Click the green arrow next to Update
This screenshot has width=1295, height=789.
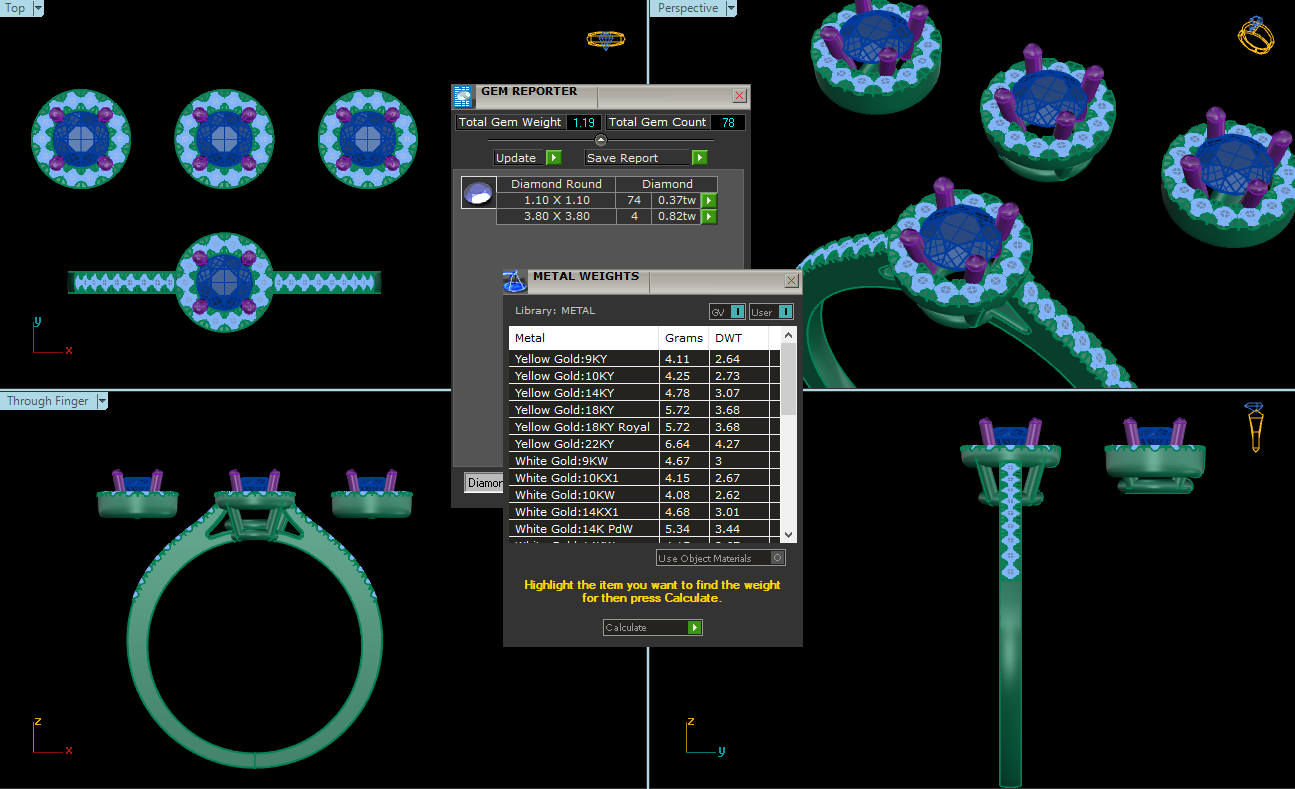pos(553,158)
